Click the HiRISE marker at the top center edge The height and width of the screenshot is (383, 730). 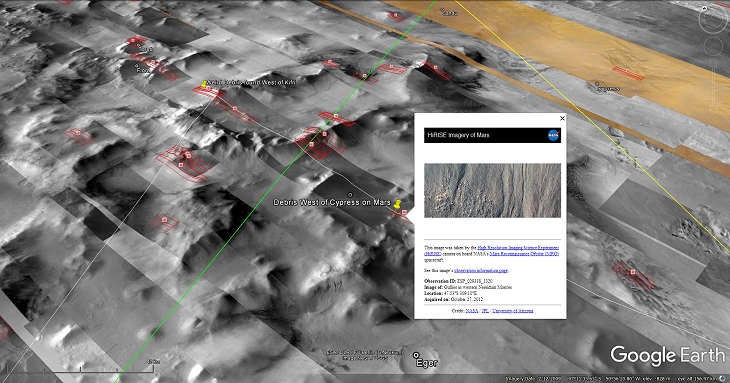(396, 15)
